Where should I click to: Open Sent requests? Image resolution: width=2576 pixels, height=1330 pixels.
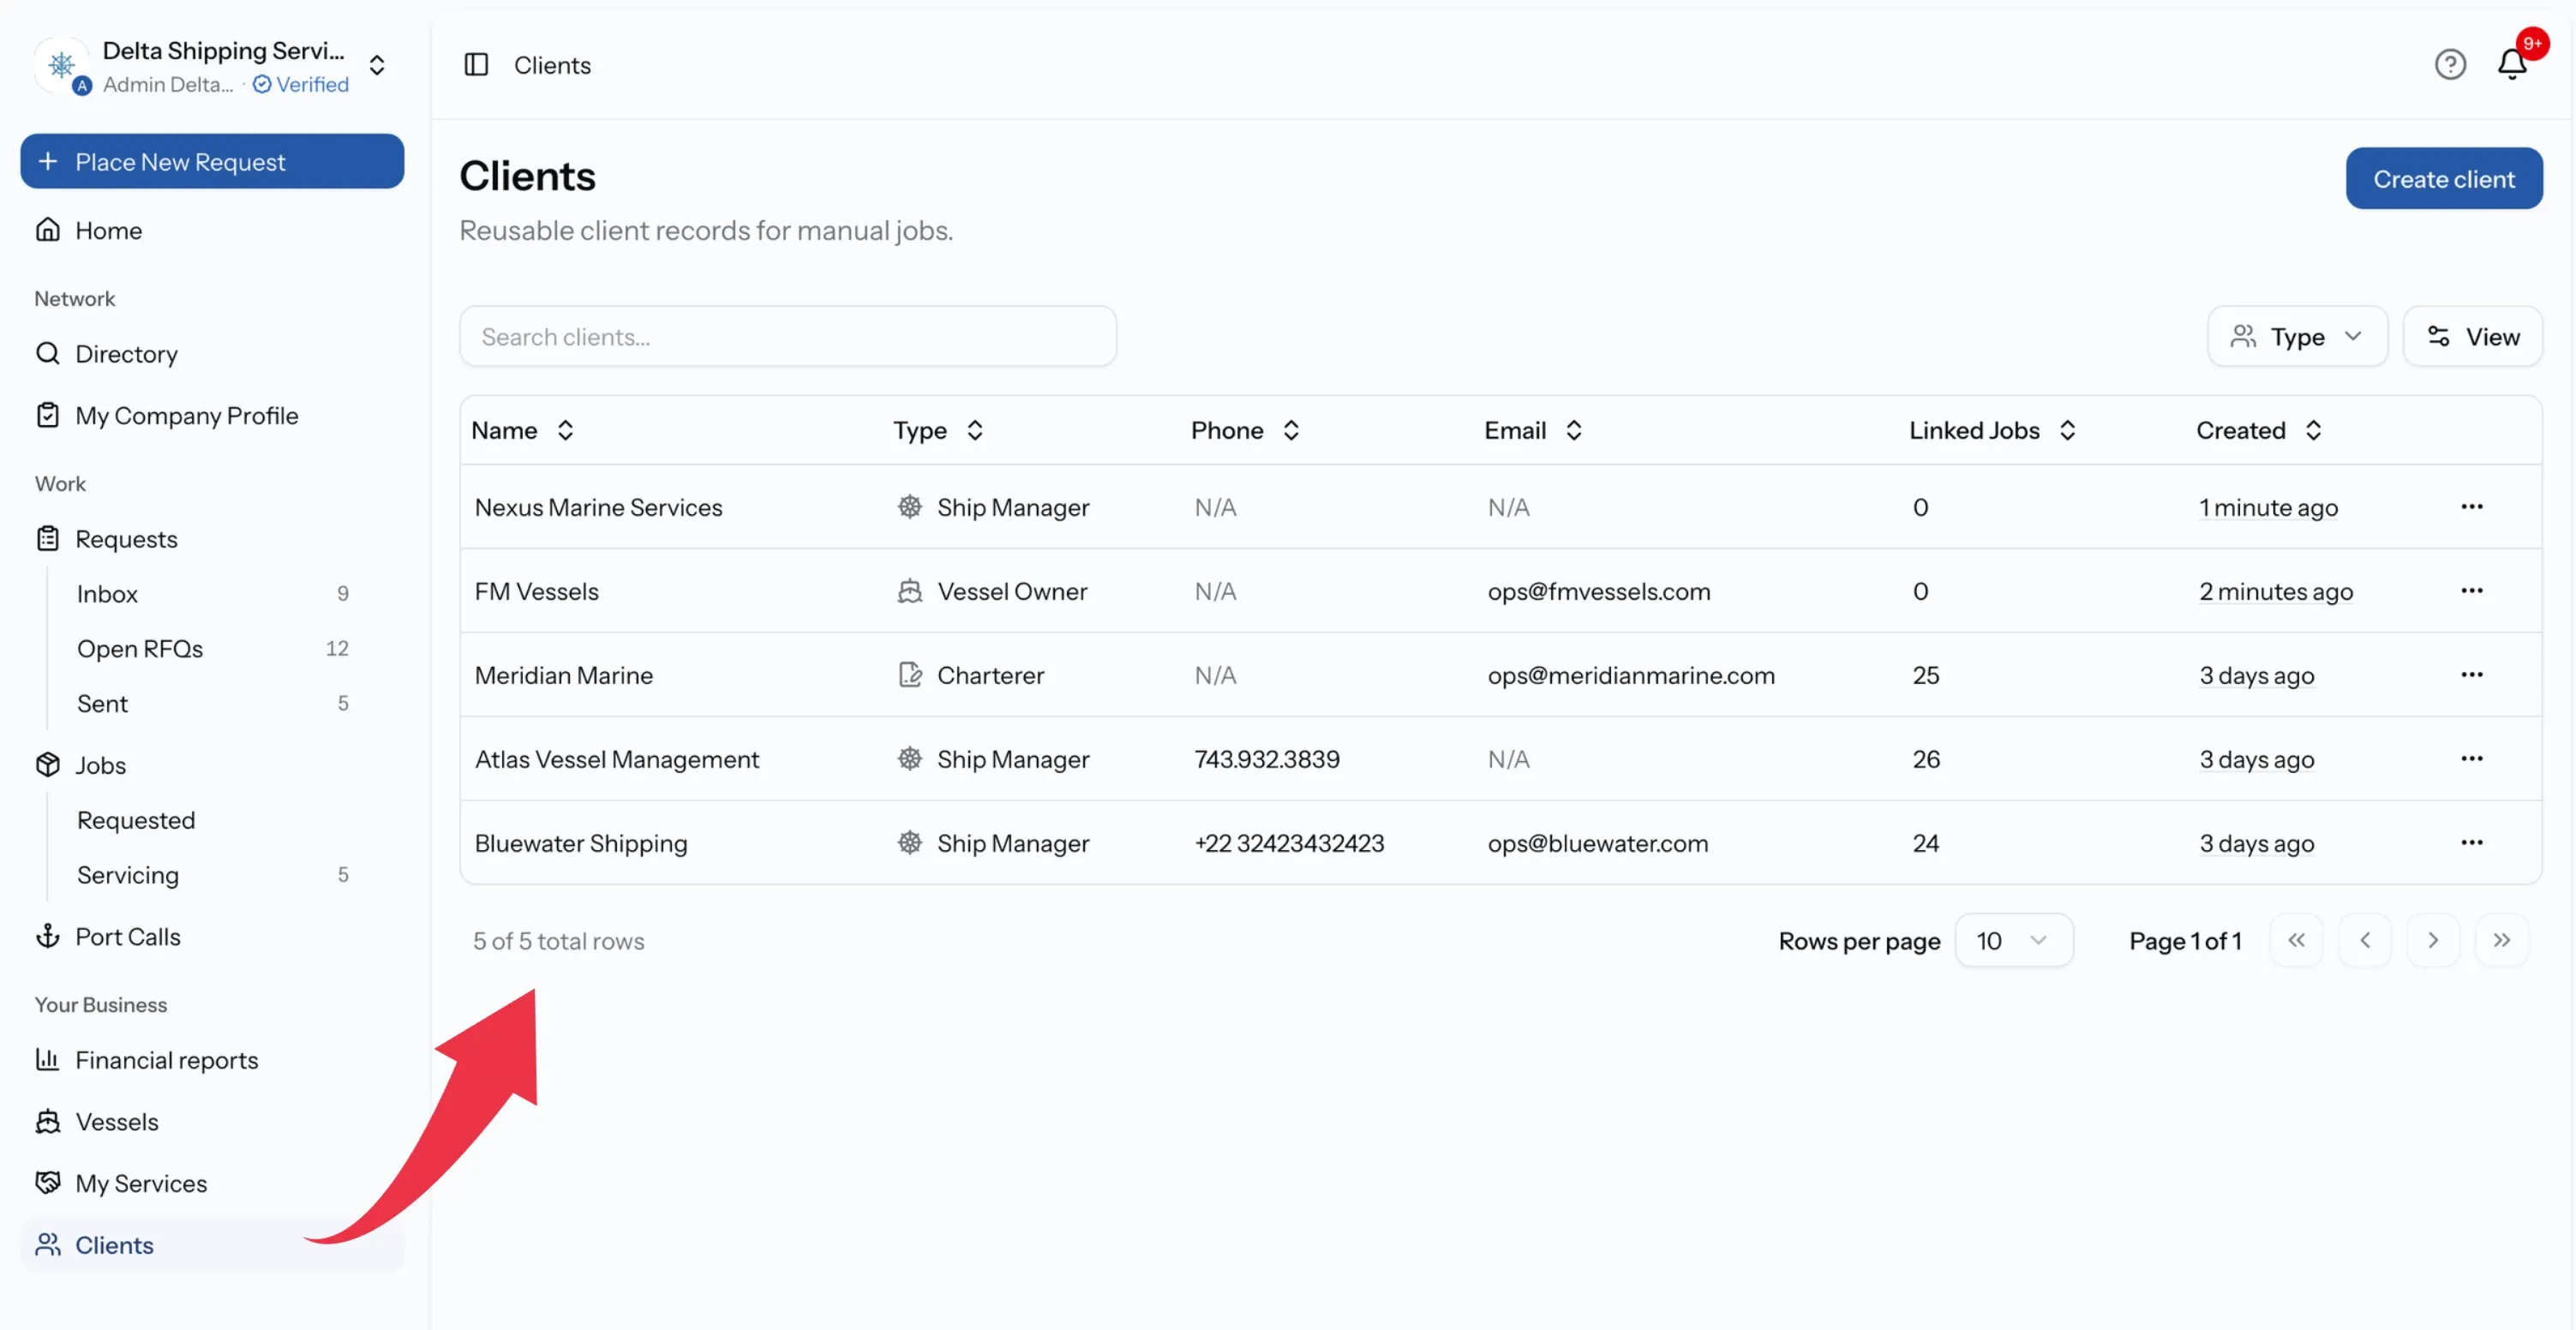(x=212, y=704)
